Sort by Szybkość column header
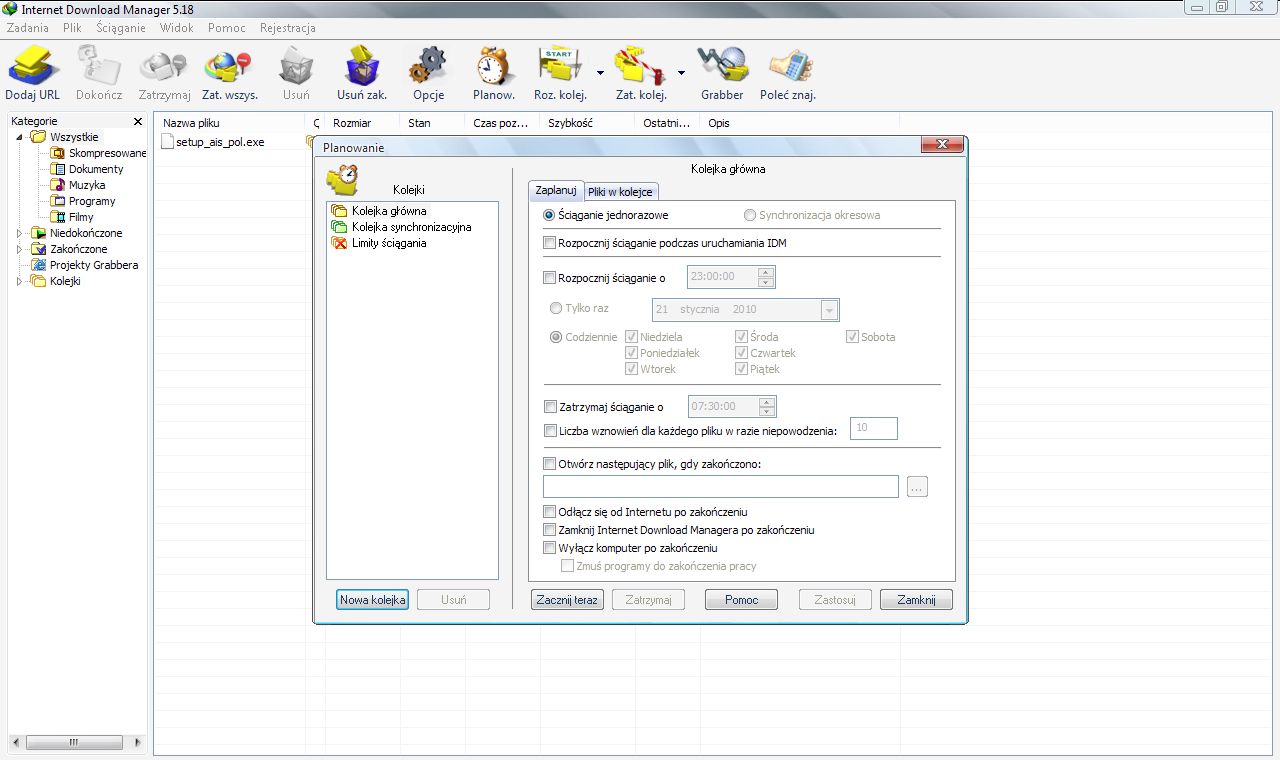This screenshot has height=760, width=1280. pos(587,123)
